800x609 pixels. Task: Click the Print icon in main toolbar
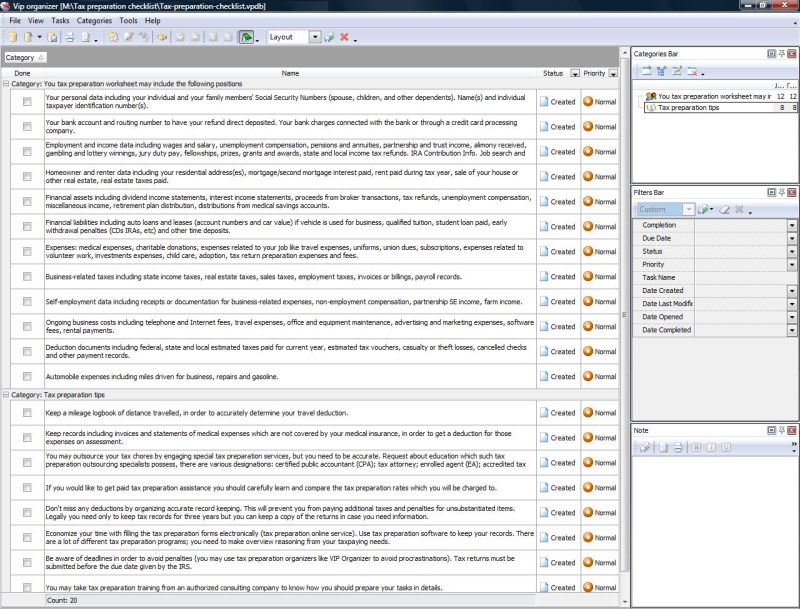point(70,37)
